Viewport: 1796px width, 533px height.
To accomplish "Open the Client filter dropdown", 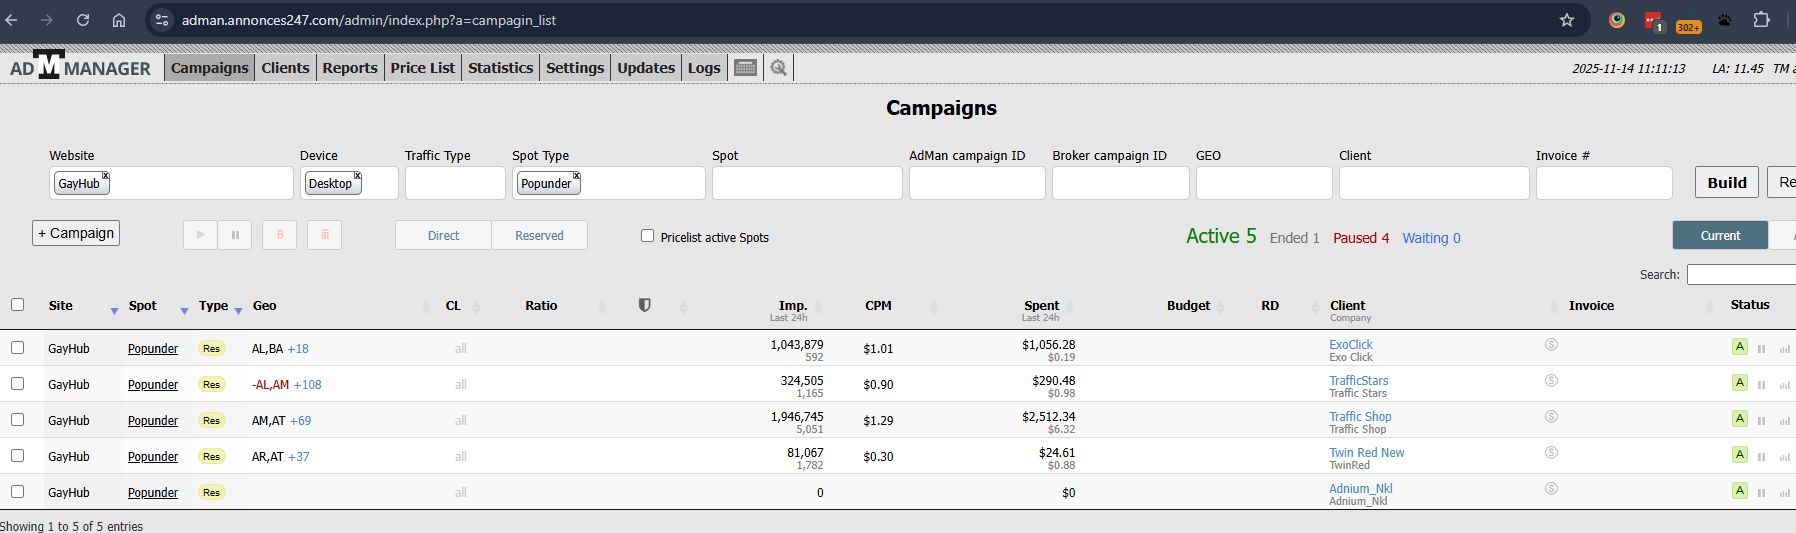I will (1433, 183).
